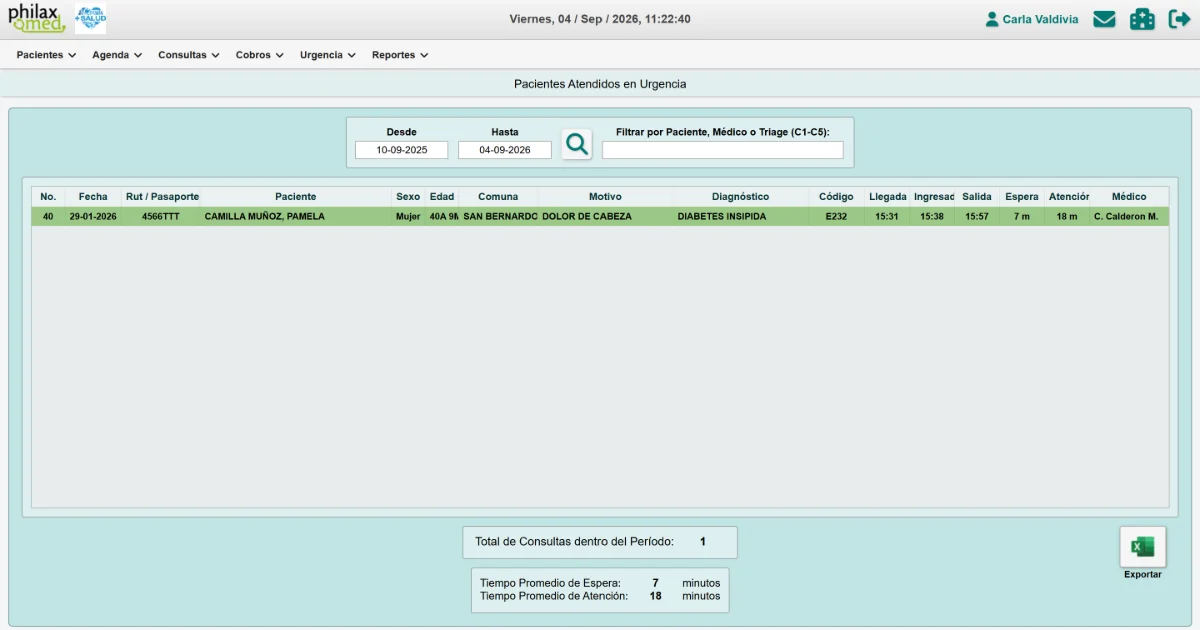Expand the Consultas dropdown menu
Image resolution: width=1200 pixels, height=630 pixels.
coord(189,55)
